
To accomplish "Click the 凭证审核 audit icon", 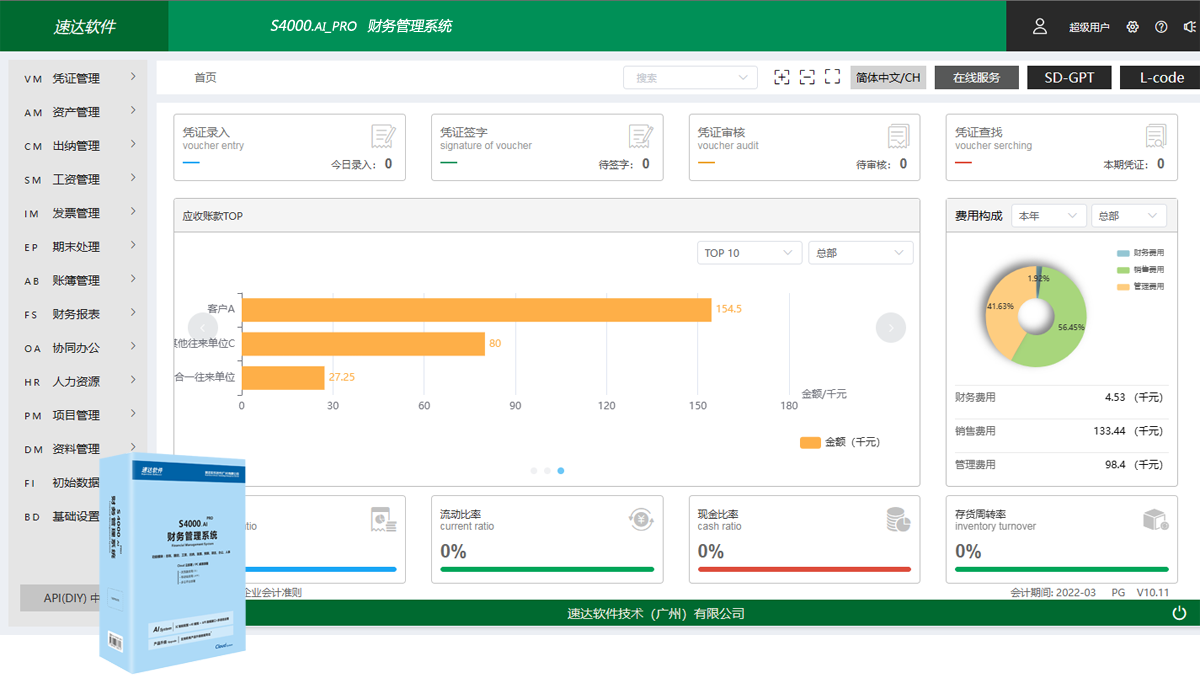I will coord(898,137).
